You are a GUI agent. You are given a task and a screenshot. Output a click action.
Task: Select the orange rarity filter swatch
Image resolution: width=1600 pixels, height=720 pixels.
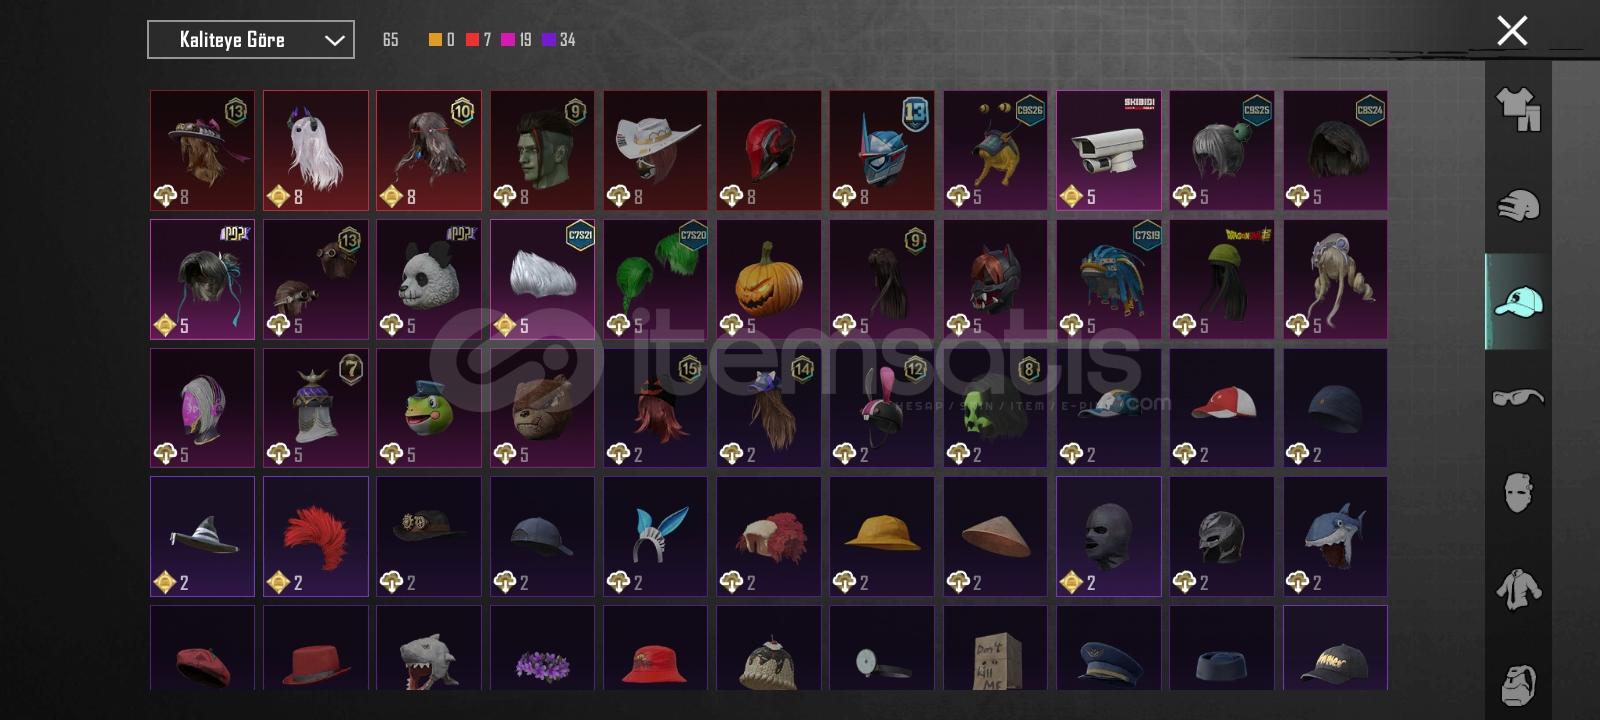(435, 40)
